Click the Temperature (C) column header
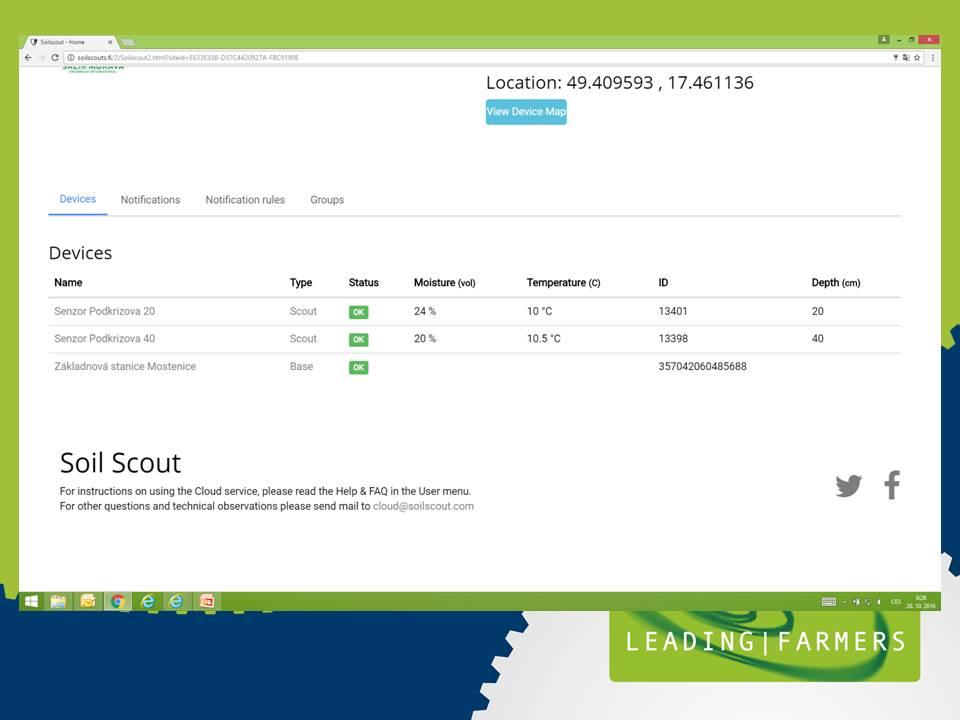The image size is (960, 720). tap(563, 282)
